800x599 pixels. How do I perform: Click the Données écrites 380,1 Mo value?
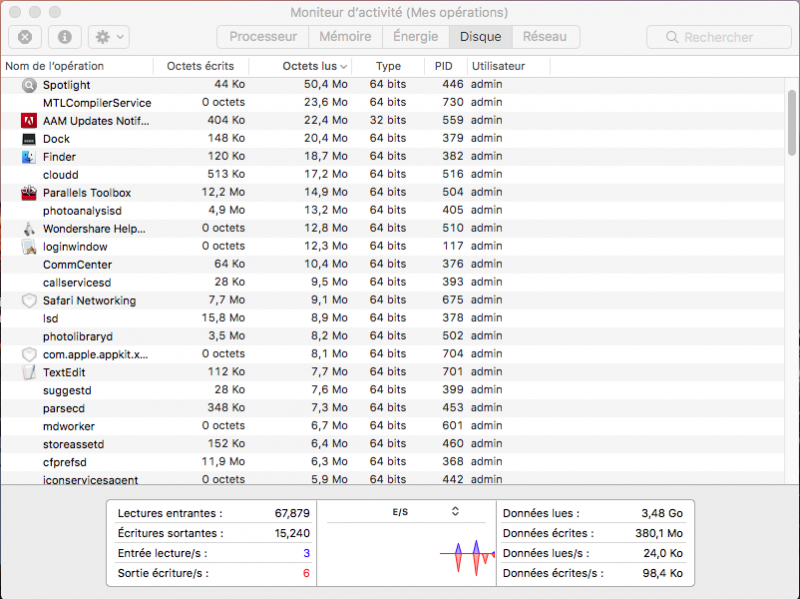pos(659,533)
